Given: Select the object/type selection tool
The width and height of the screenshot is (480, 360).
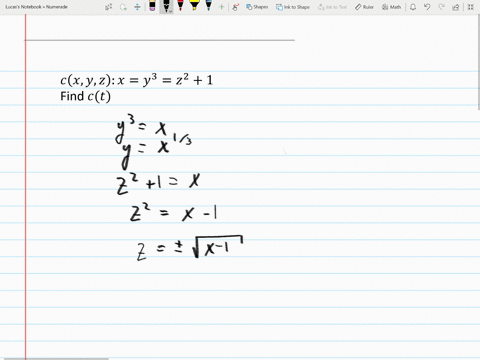Looking at the screenshot, I should tap(109, 7).
